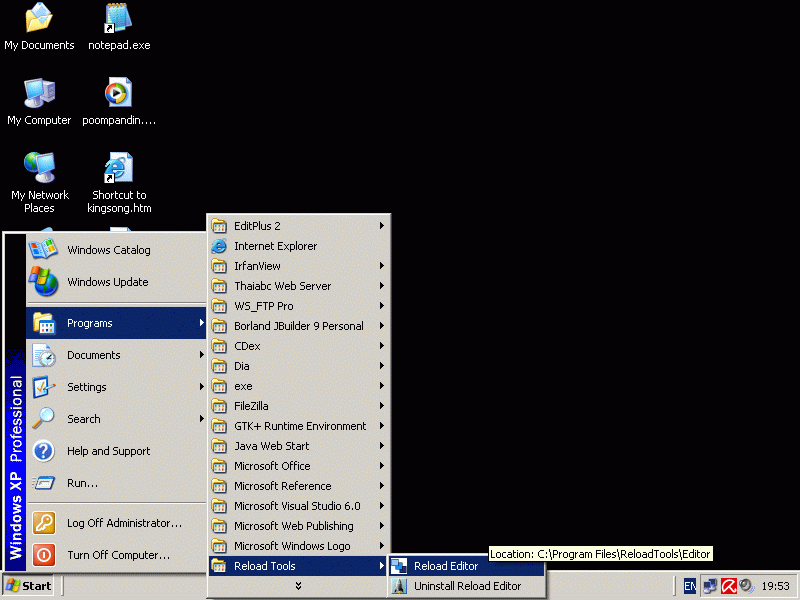The image size is (800, 600).
Task: Open Shortcut to kingsong.htm icon
Action: click(x=118, y=168)
